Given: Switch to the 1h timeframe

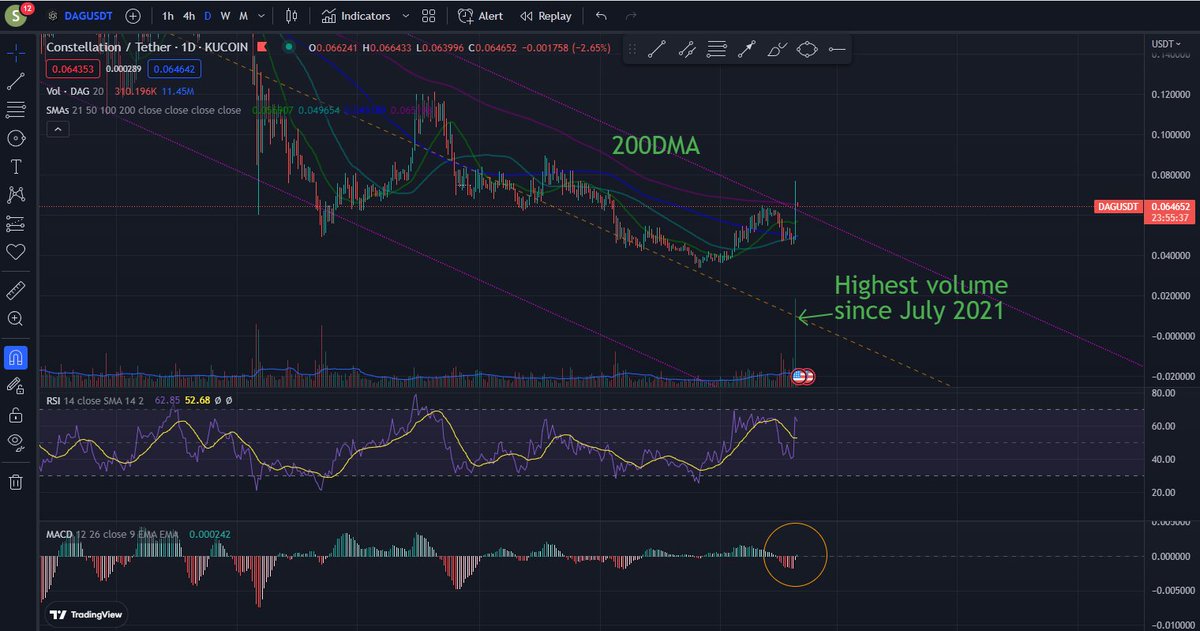Looking at the screenshot, I should tap(167, 16).
